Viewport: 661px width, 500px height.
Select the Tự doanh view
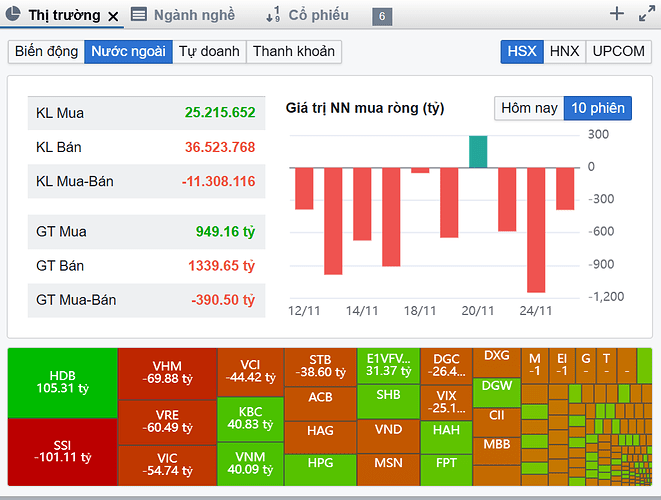209,52
